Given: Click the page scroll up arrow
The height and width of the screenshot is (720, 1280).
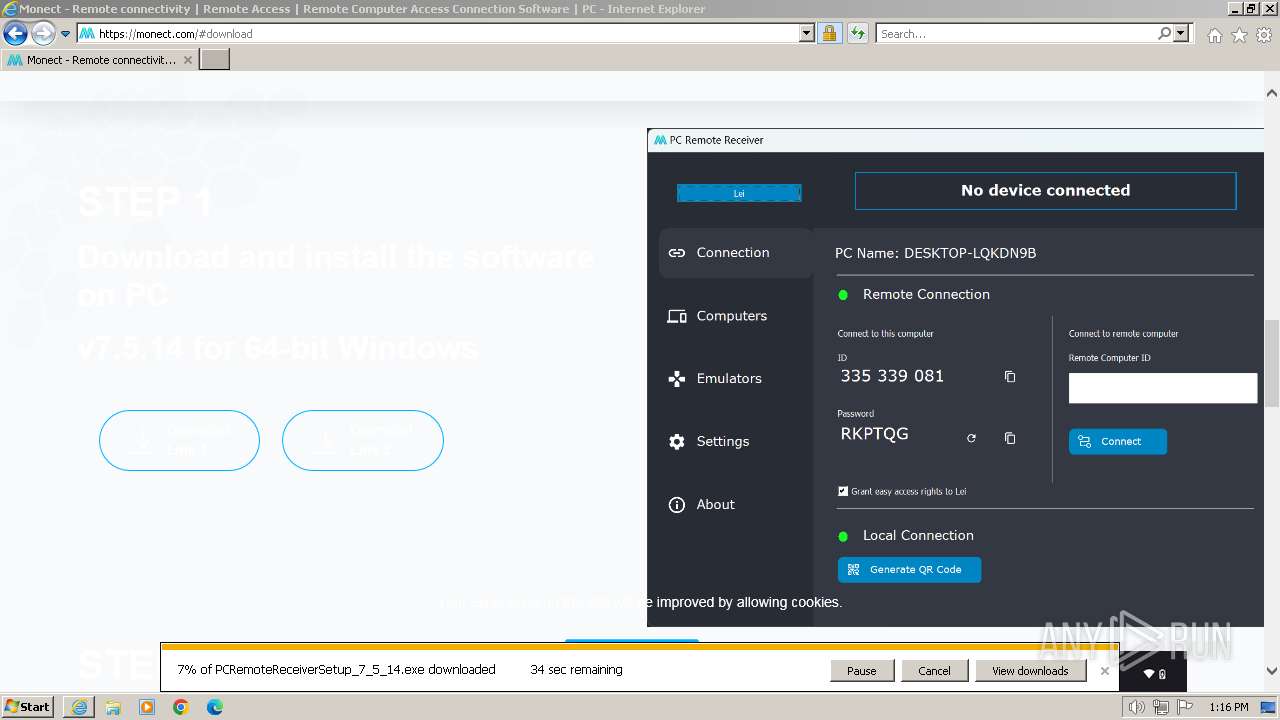Looking at the screenshot, I should tap(1272, 93).
